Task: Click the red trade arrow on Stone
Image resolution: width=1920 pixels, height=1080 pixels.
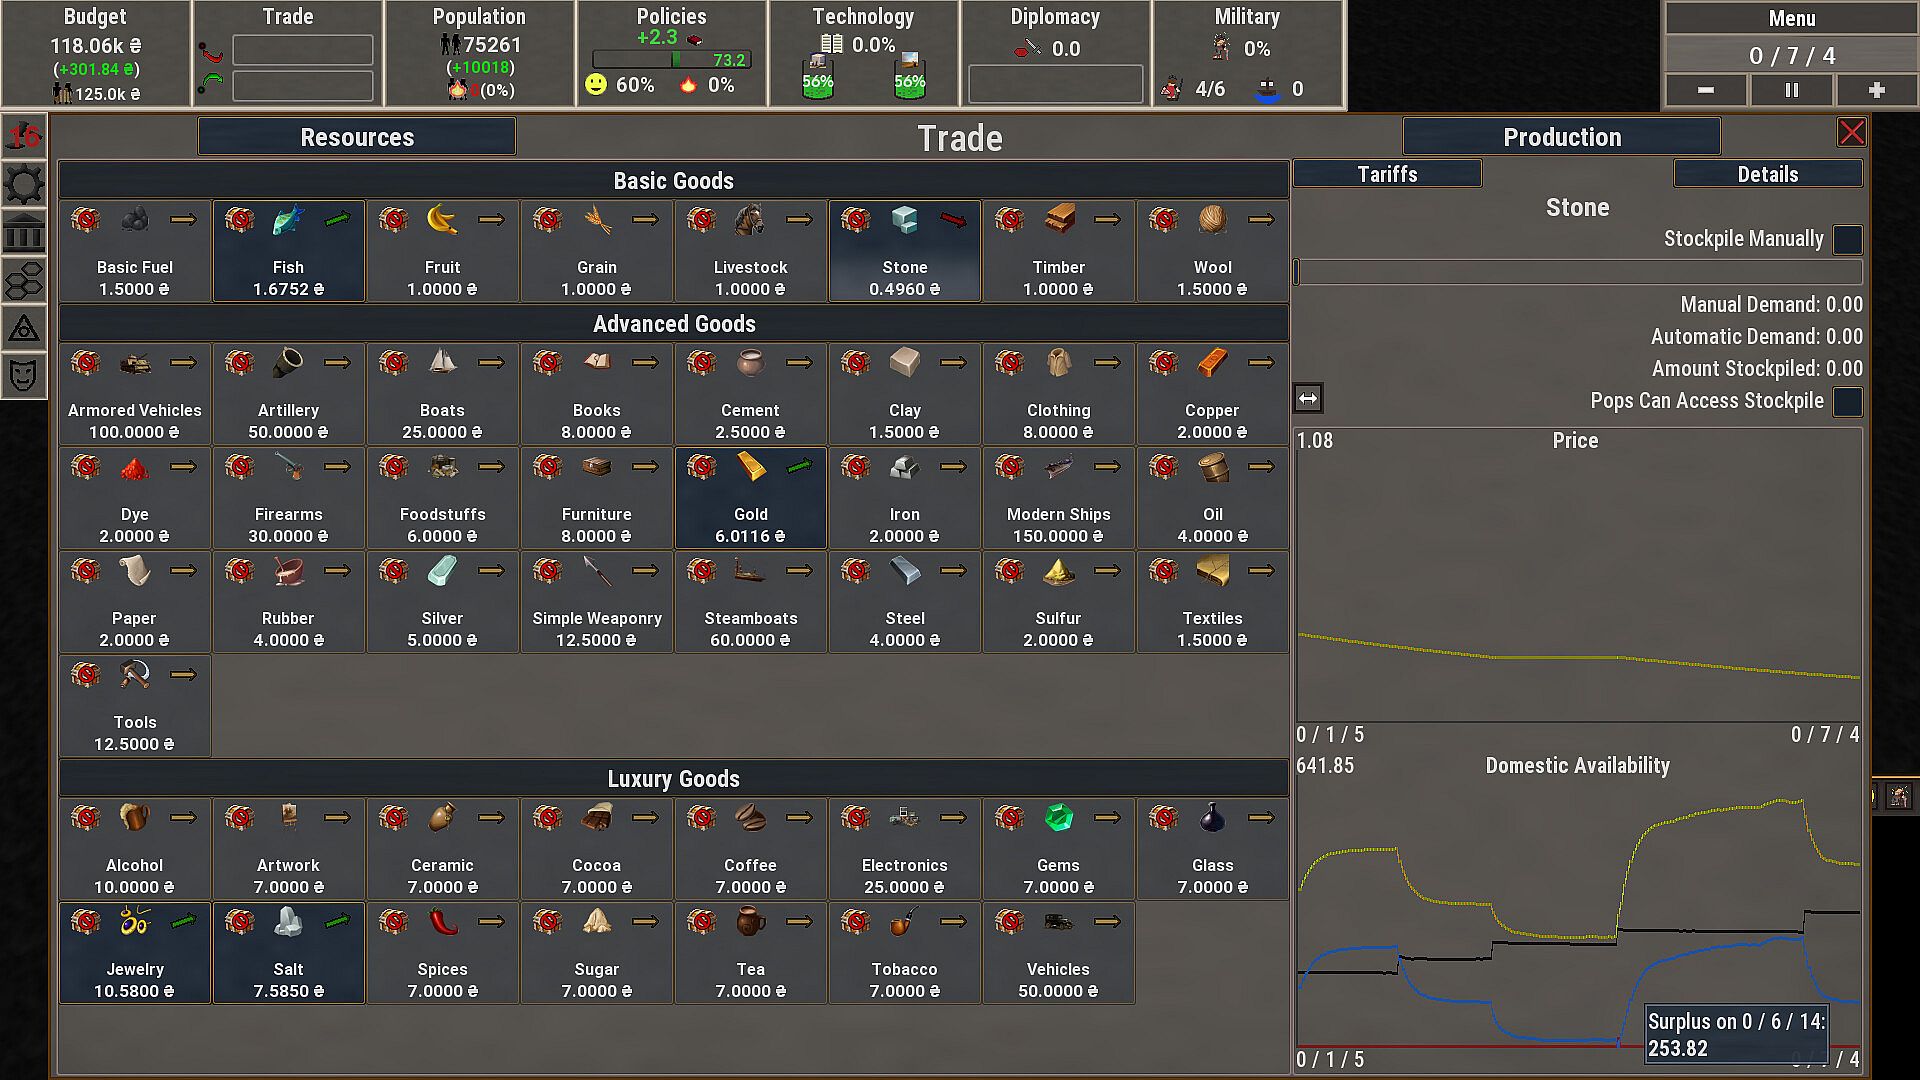Action: click(x=953, y=220)
